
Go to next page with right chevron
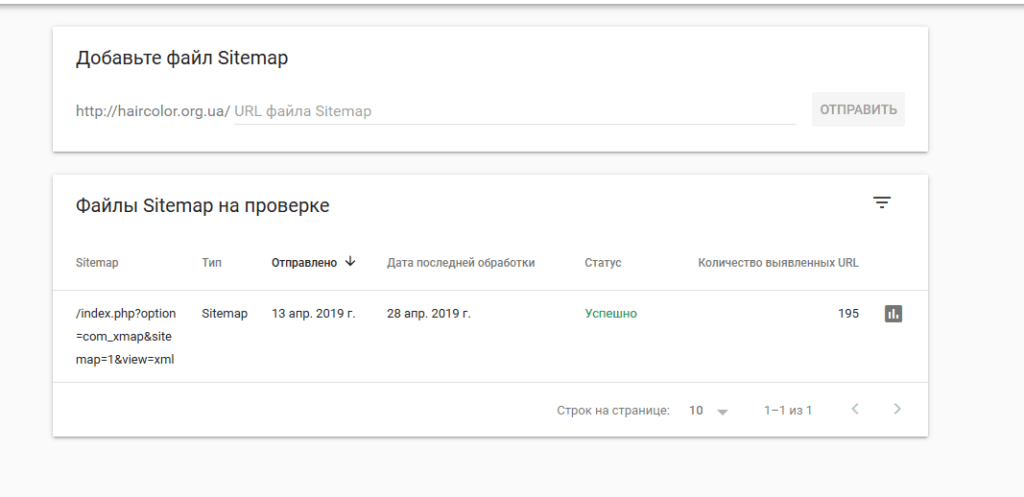(897, 409)
